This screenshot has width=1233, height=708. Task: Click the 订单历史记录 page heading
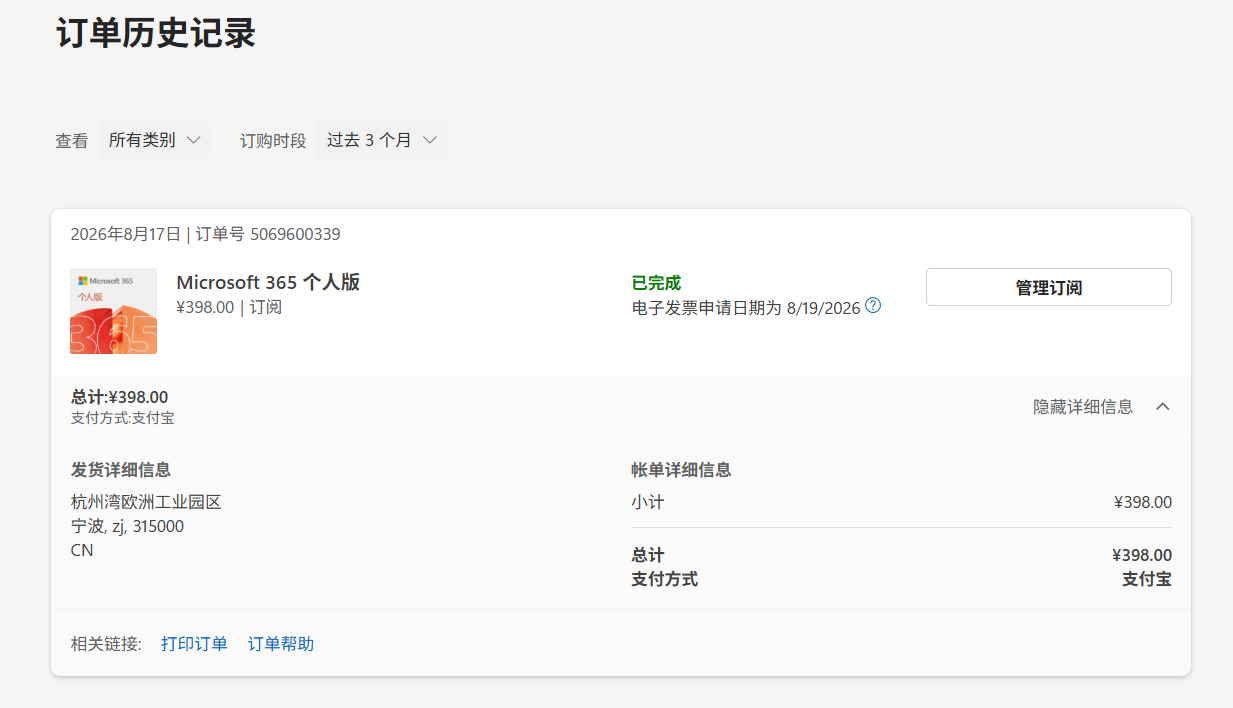coord(156,33)
